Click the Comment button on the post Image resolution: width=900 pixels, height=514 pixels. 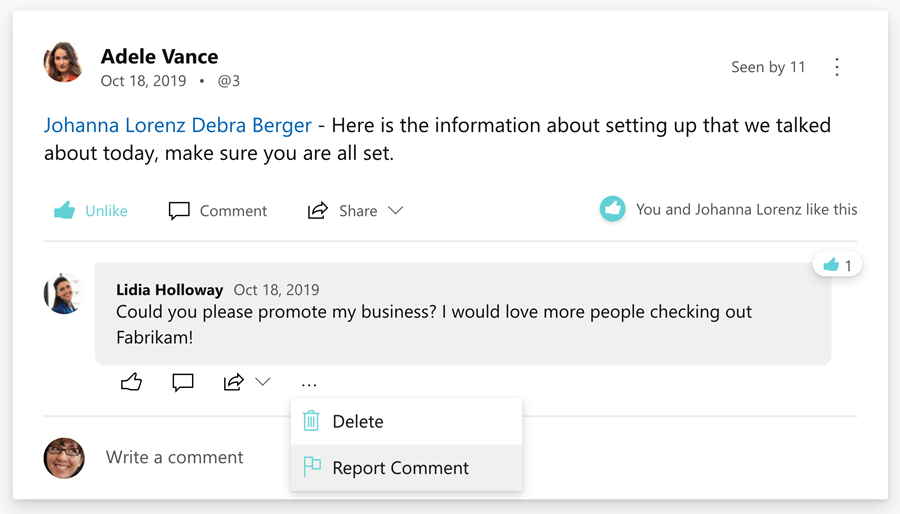click(x=218, y=210)
